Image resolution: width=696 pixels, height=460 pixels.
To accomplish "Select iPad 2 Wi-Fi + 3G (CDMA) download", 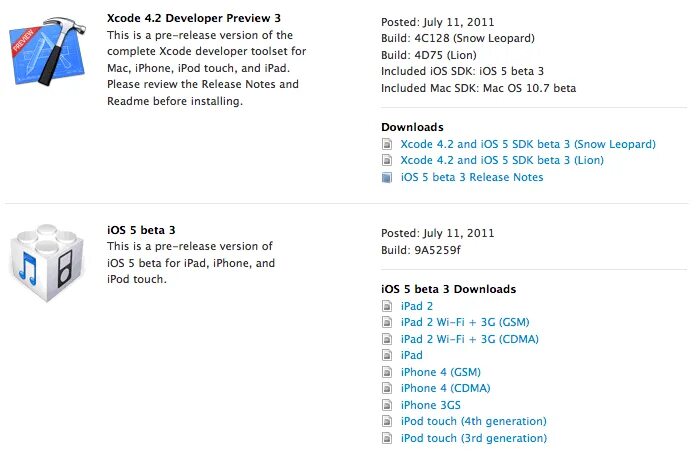I will pyautogui.click(x=469, y=339).
